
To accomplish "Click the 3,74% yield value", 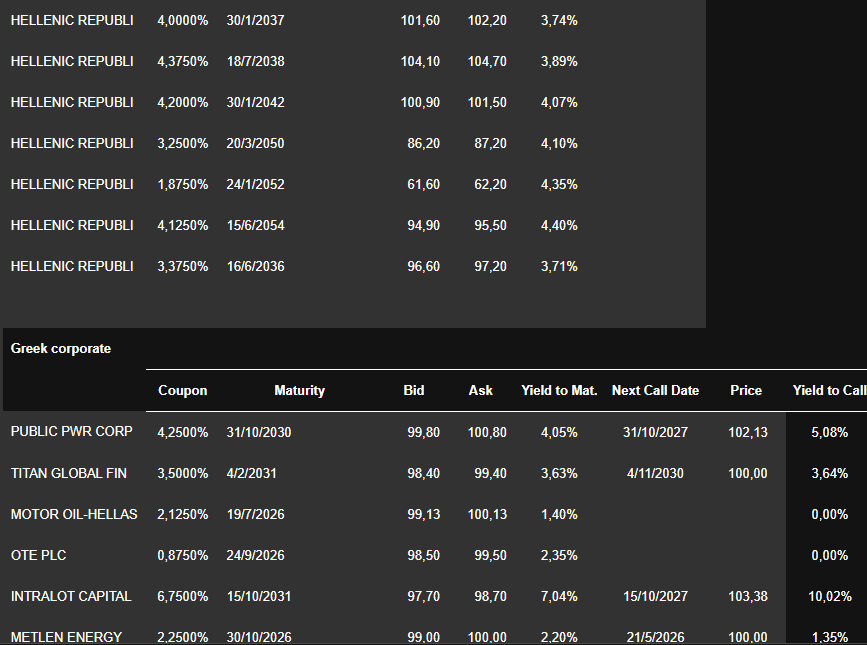I will (559, 20).
